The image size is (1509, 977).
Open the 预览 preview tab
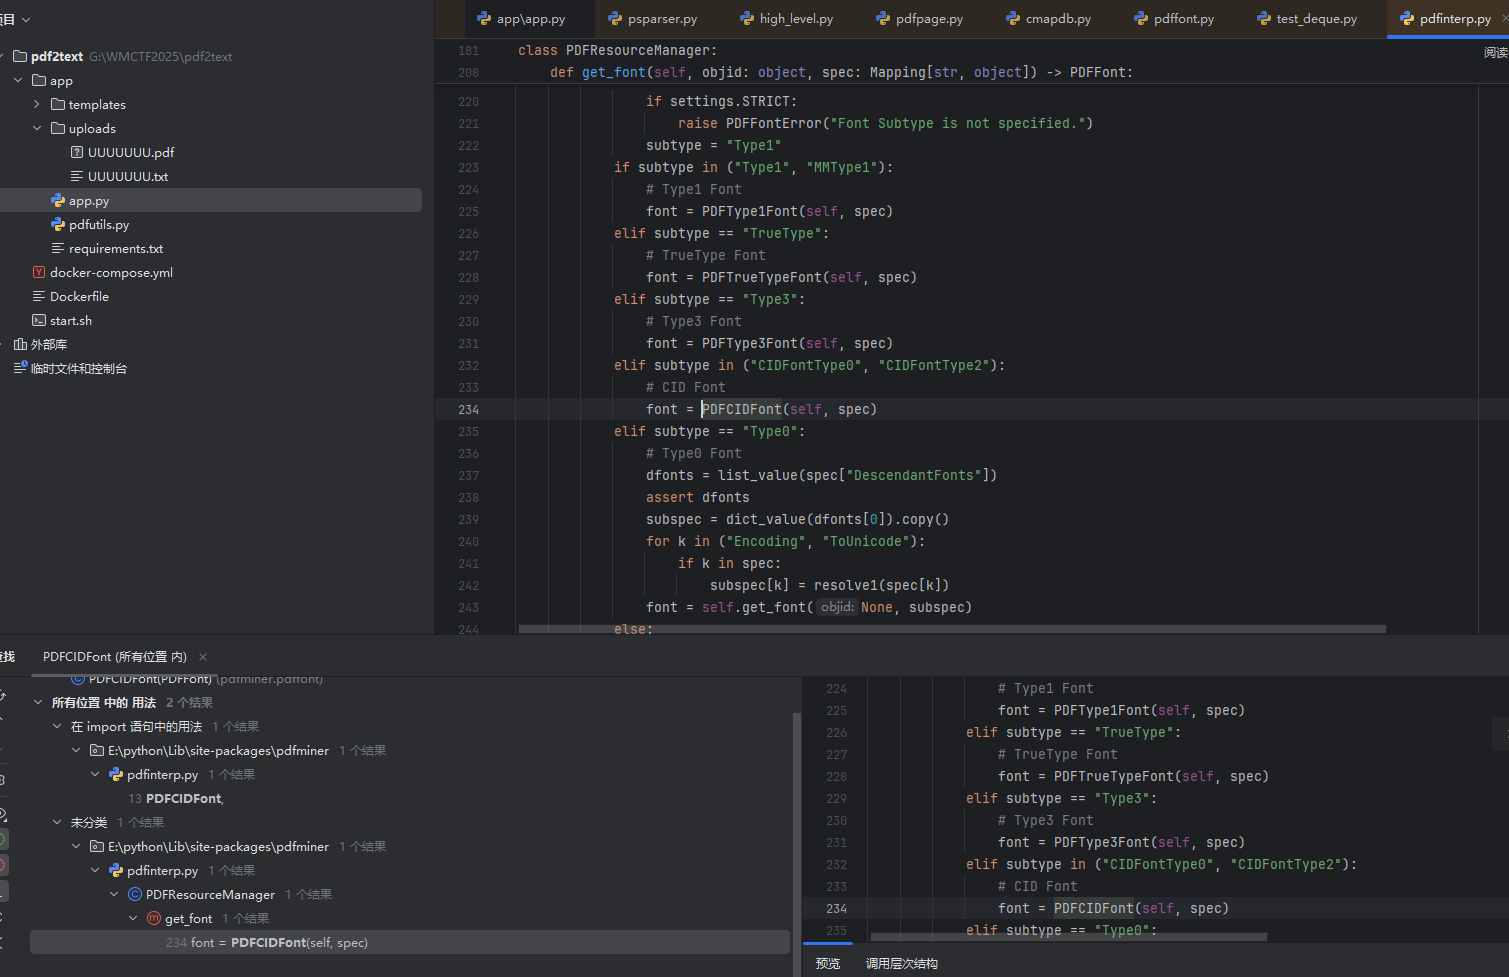pyautogui.click(x=828, y=964)
